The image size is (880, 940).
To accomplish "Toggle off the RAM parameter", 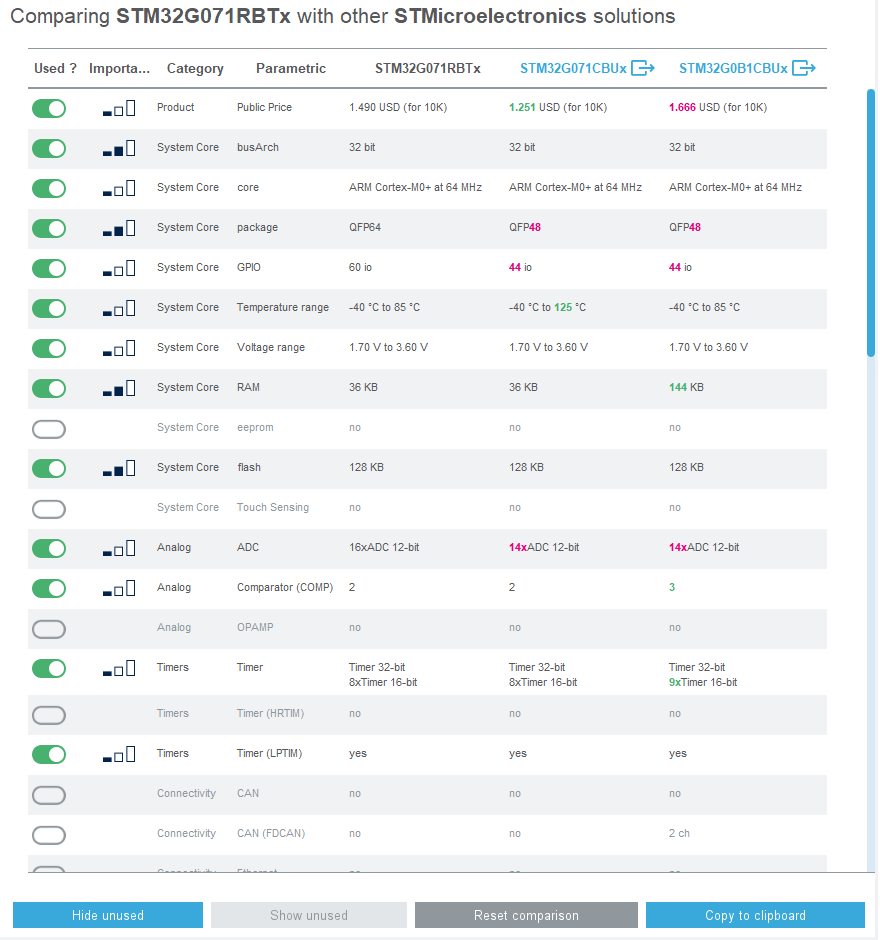I will (x=49, y=388).
